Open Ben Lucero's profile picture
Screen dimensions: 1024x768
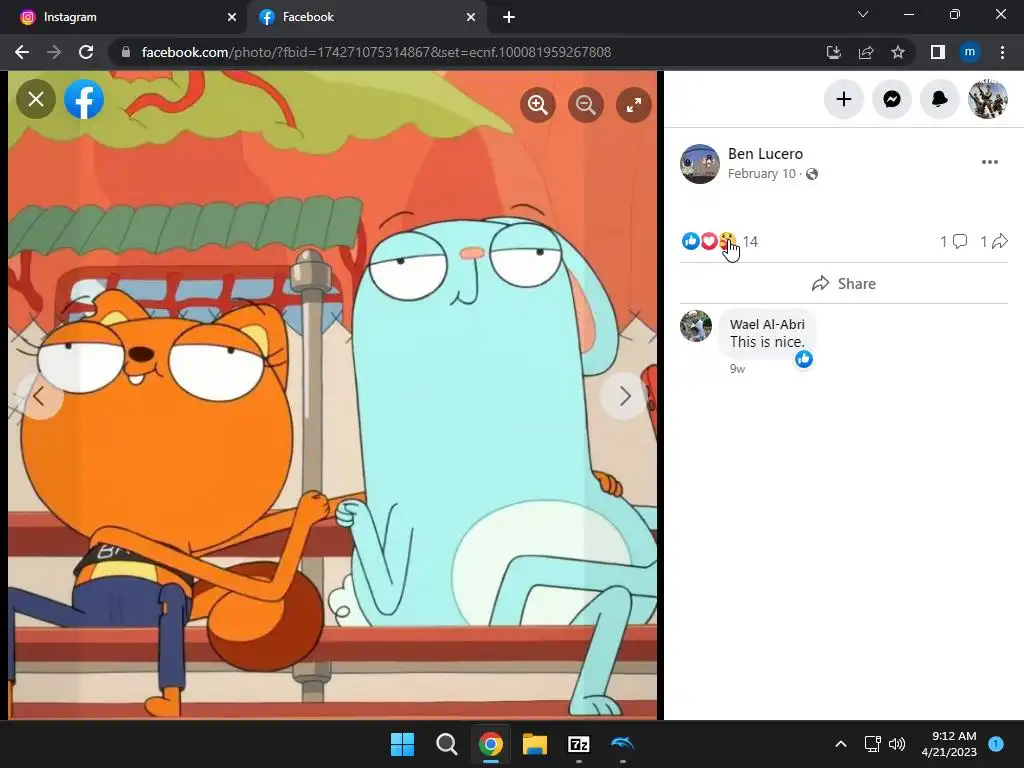[x=699, y=164]
